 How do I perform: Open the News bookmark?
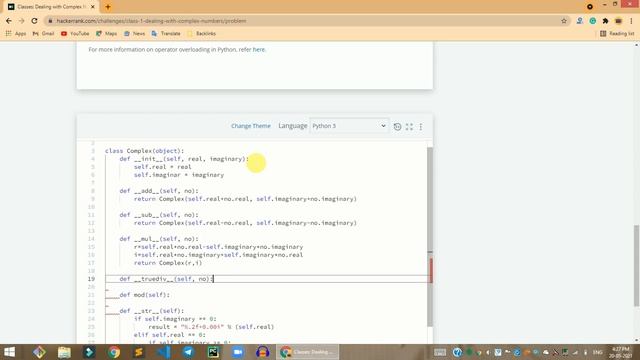point(134,33)
